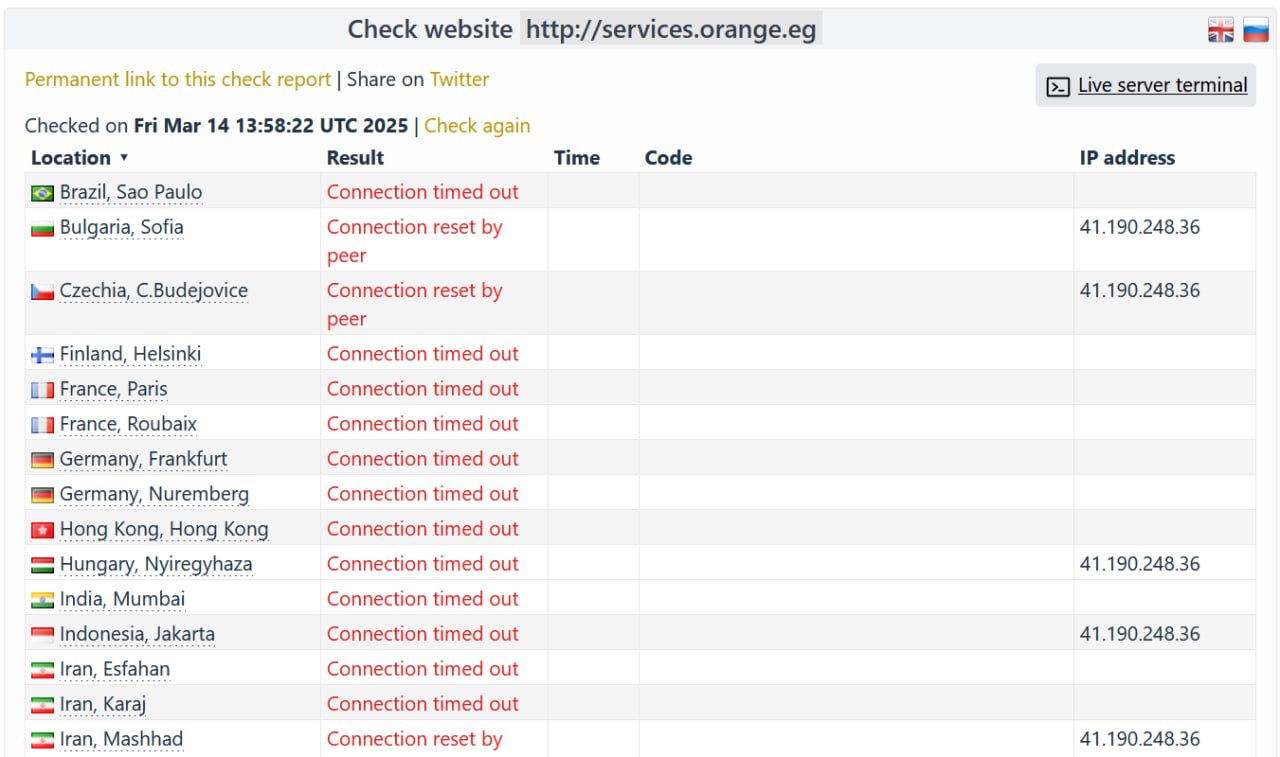Click flag icon beside Germany, Frankfurt
Viewport: 1280px width, 757px height.
coord(42,460)
